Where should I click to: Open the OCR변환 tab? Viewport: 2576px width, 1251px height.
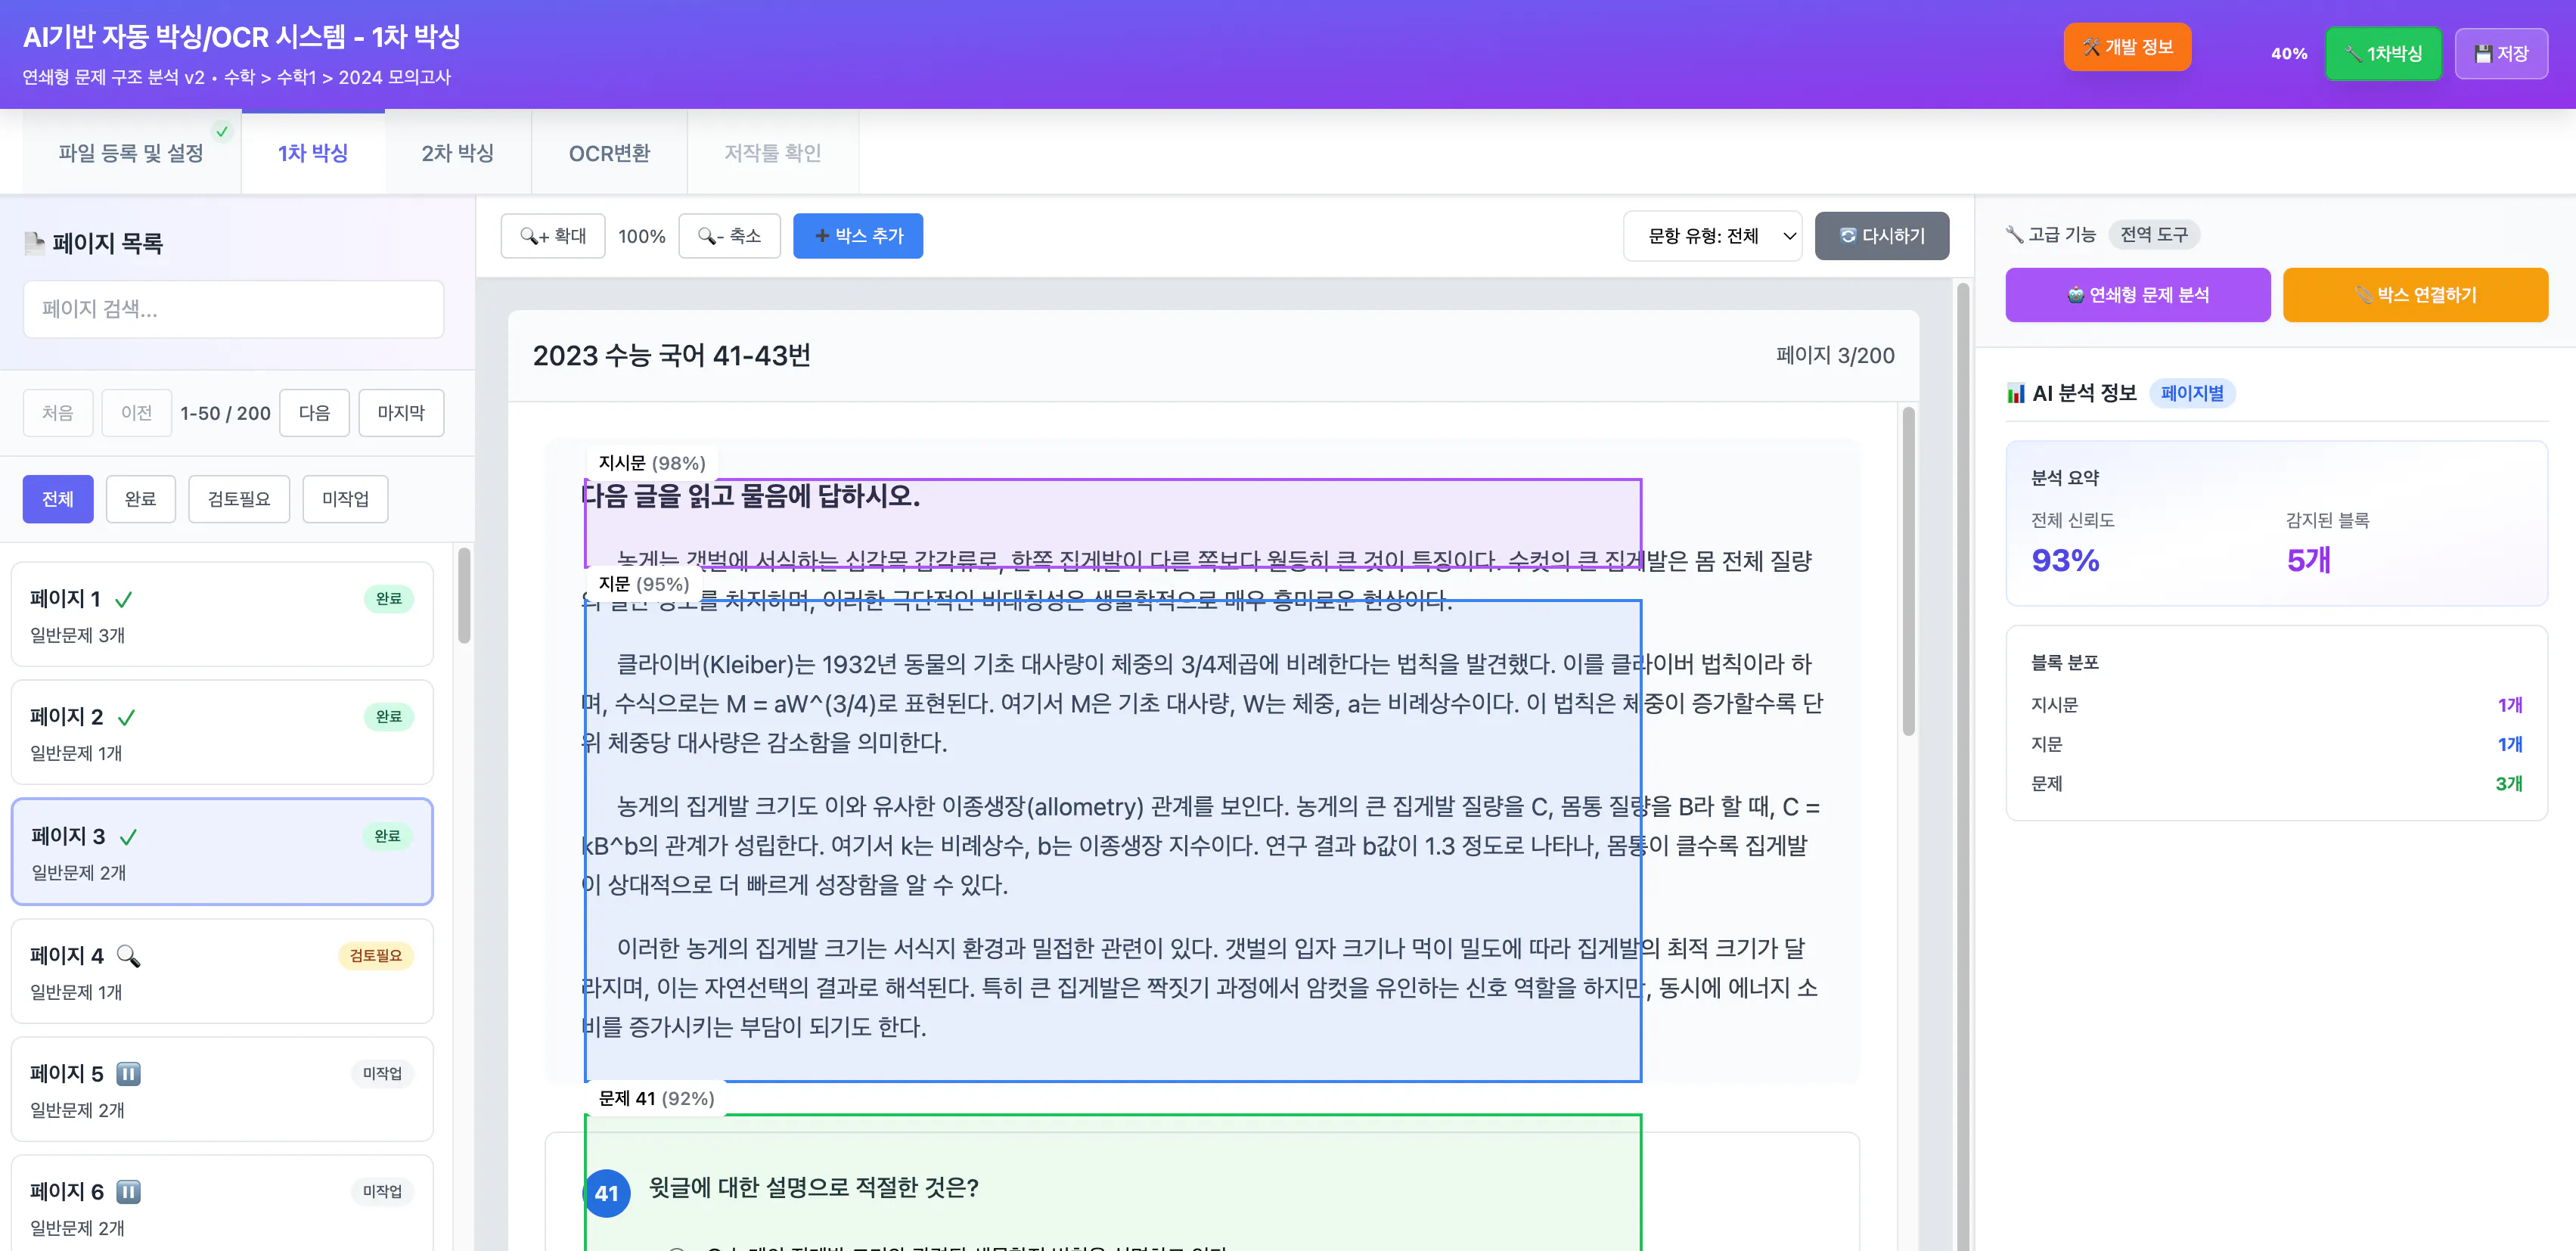coord(609,153)
